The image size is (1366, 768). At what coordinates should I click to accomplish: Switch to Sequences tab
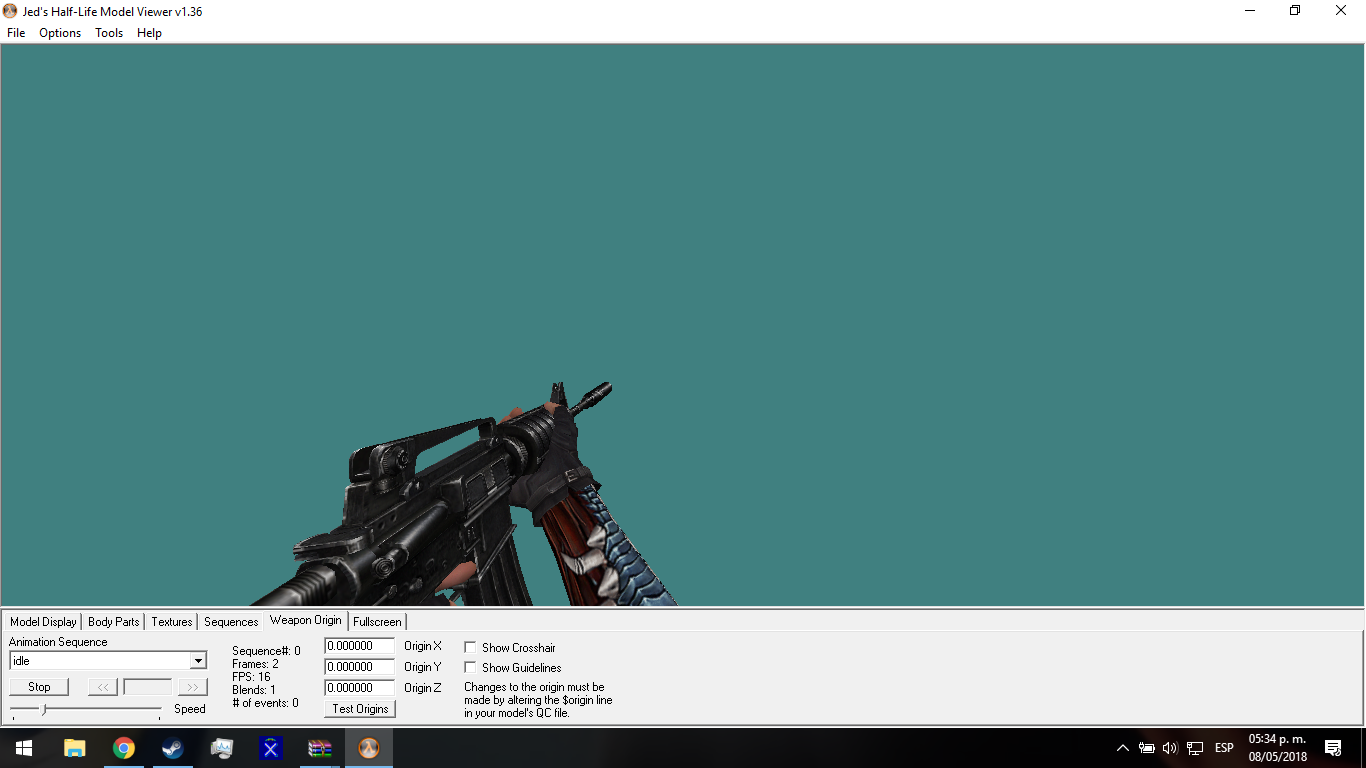[x=231, y=622]
